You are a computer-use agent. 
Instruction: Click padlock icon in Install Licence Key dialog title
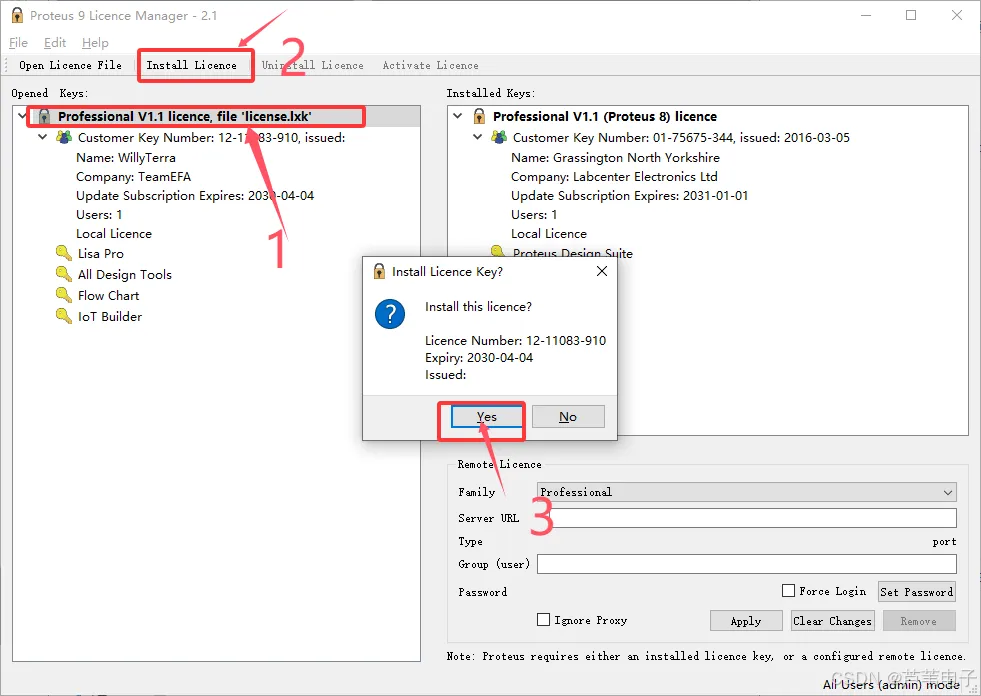click(379, 271)
